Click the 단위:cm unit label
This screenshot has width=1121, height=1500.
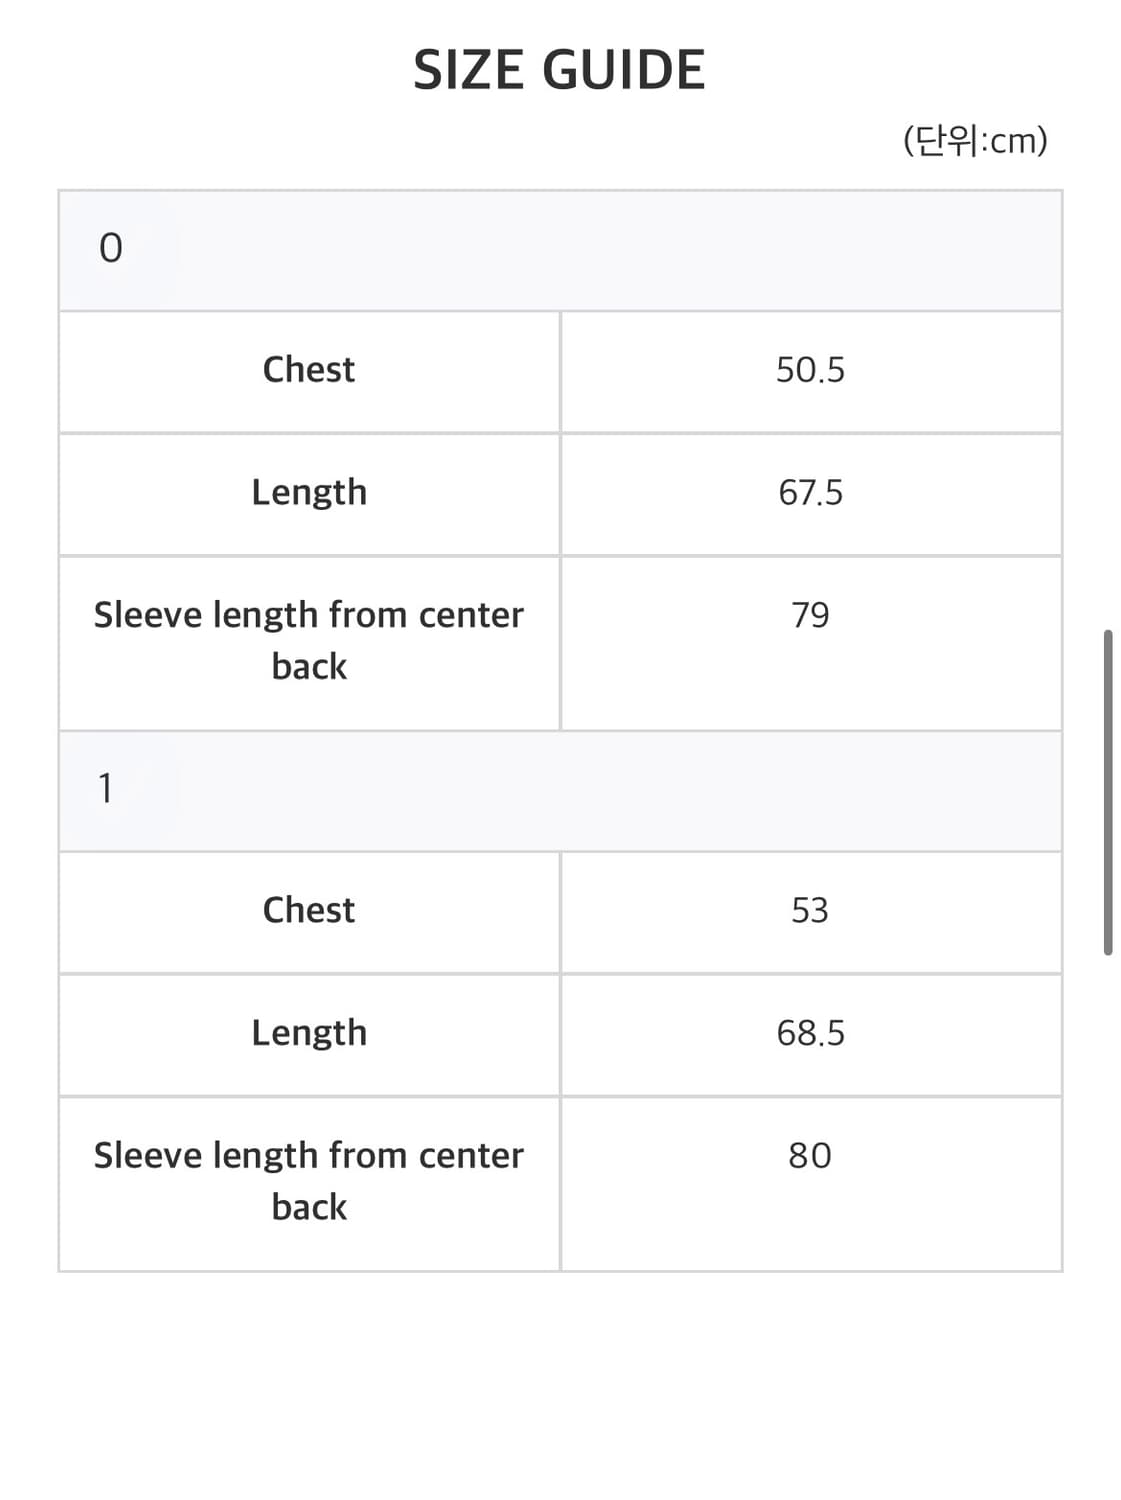click(975, 141)
